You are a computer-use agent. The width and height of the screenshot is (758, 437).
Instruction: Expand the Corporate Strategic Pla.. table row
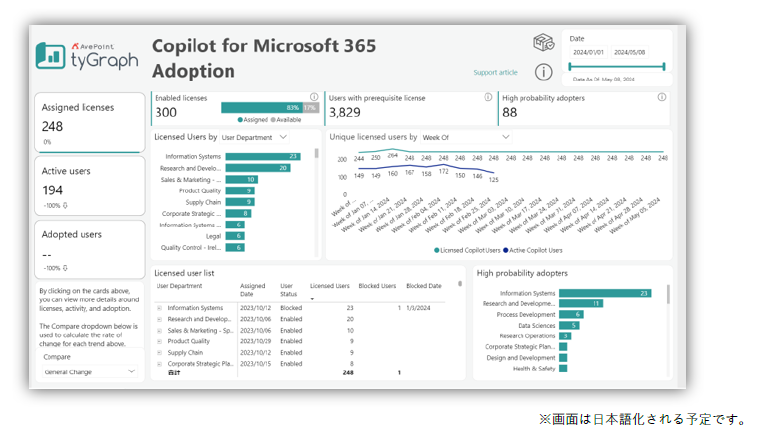point(159,364)
